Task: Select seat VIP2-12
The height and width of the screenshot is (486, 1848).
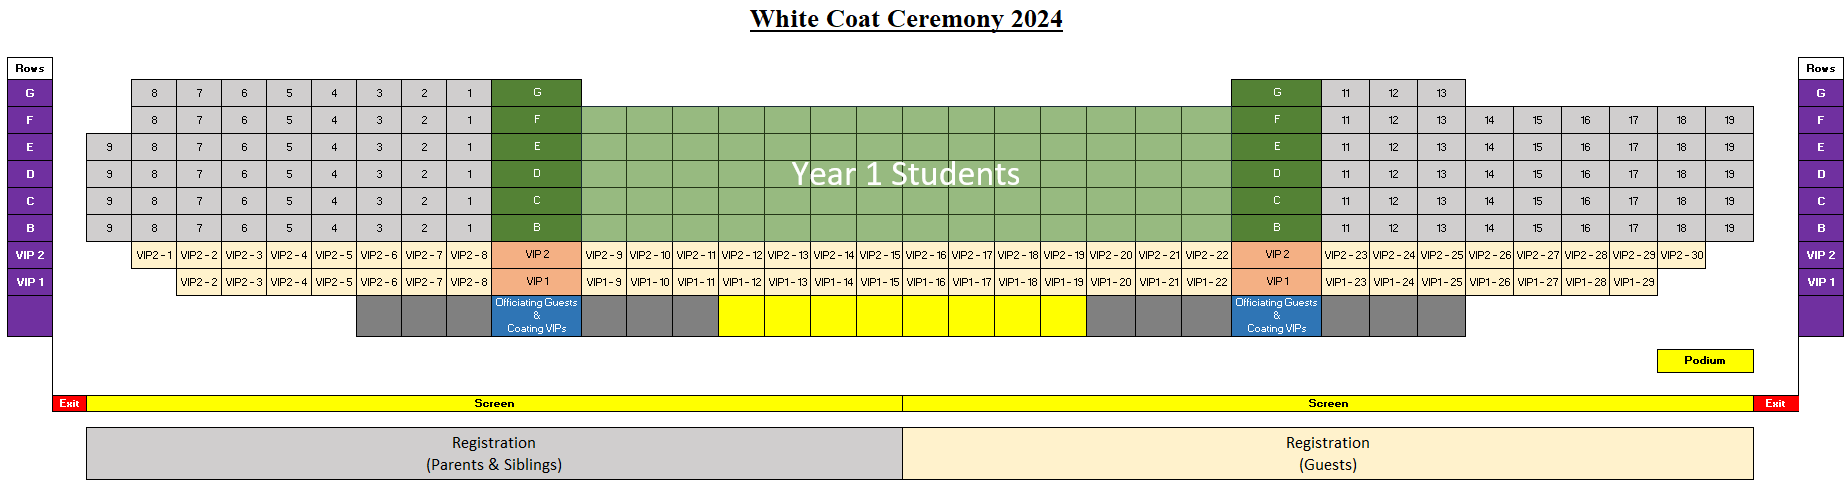Action: (x=742, y=255)
